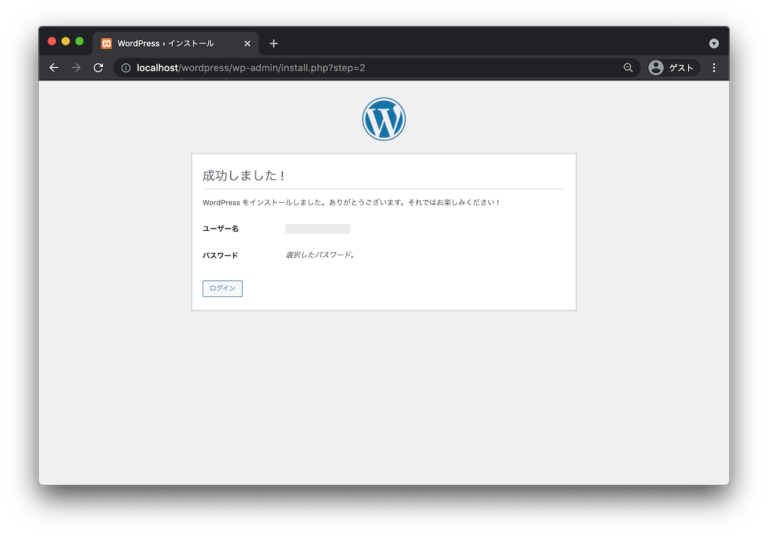Click the WordPress install thank-you message
The image size is (768, 536).
click(x=351, y=202)
